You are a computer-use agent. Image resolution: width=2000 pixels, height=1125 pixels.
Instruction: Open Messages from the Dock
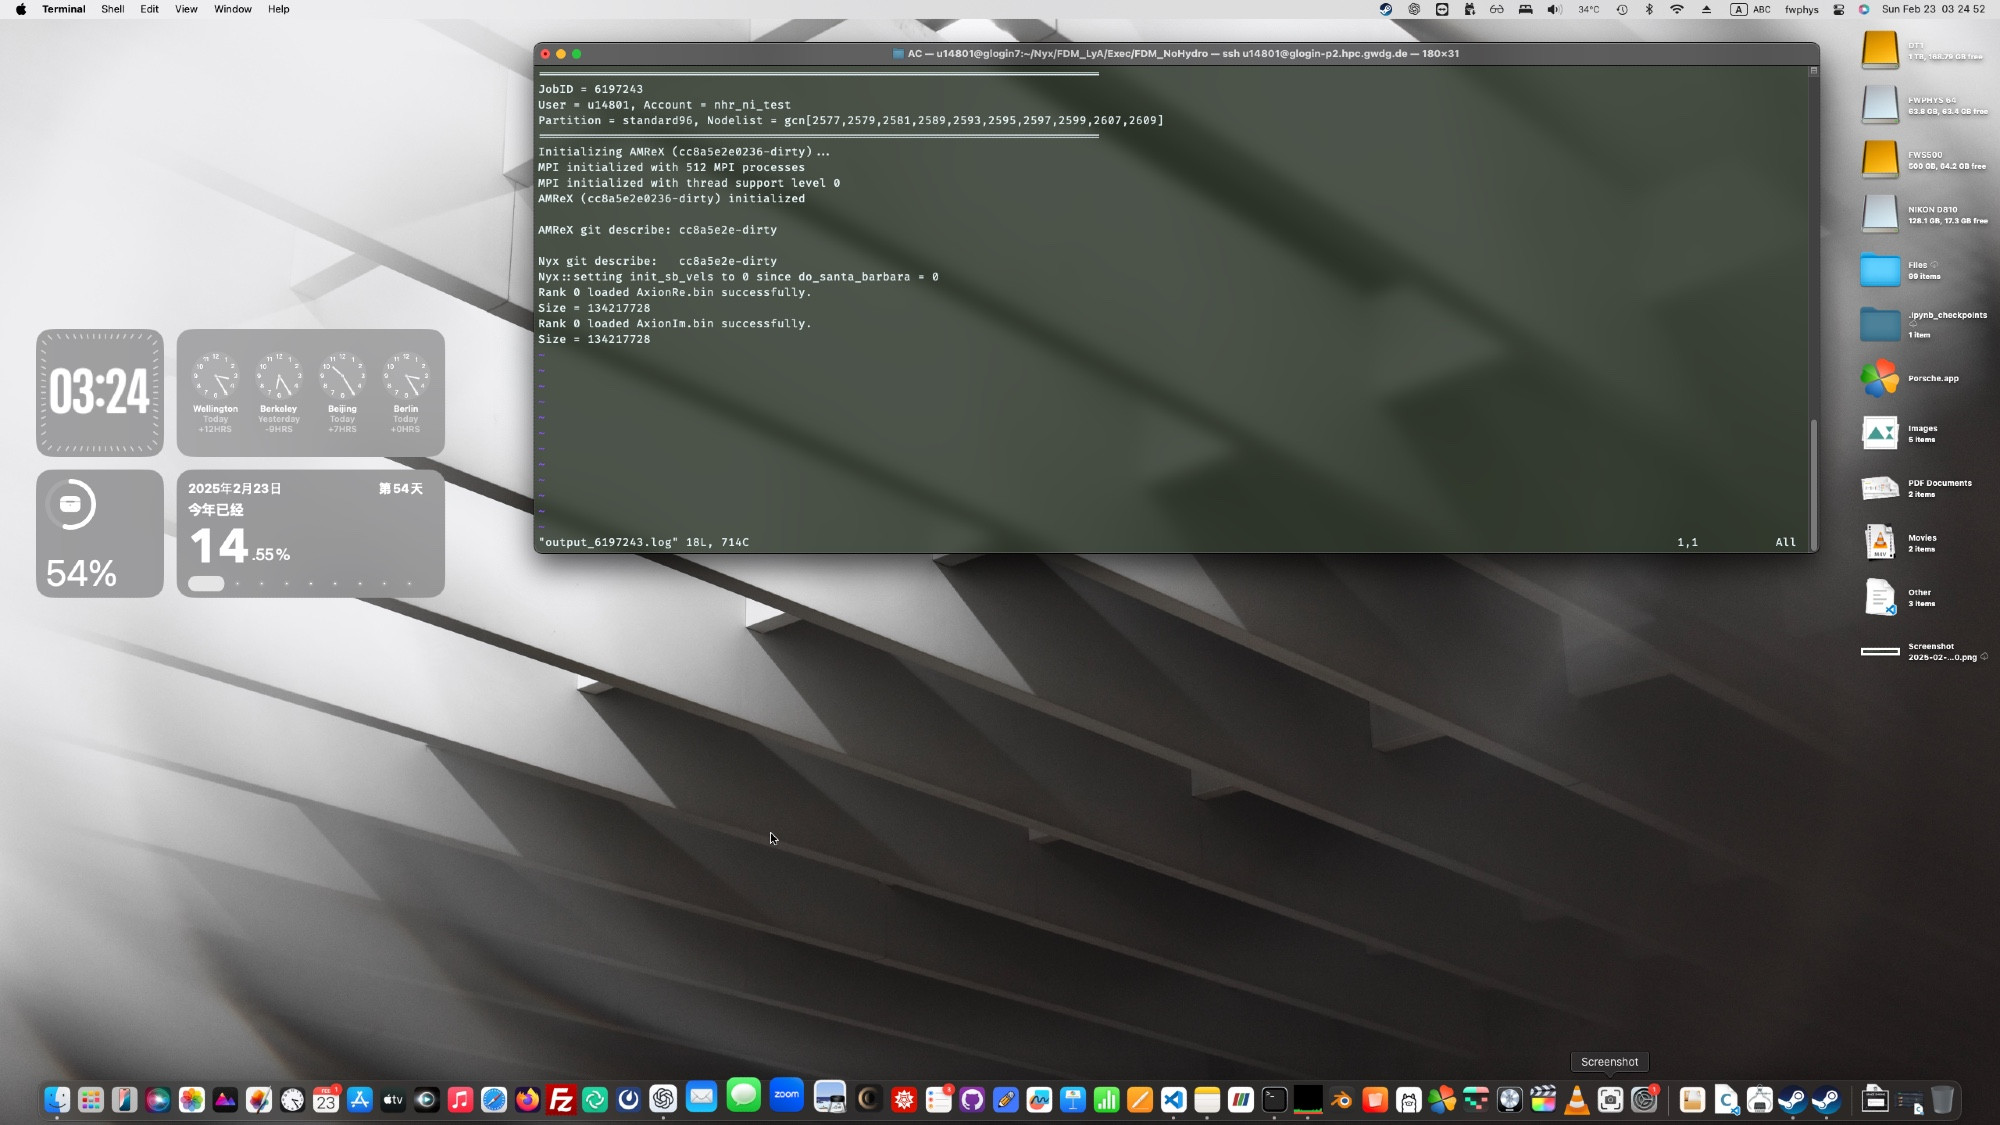[744, 1096]
